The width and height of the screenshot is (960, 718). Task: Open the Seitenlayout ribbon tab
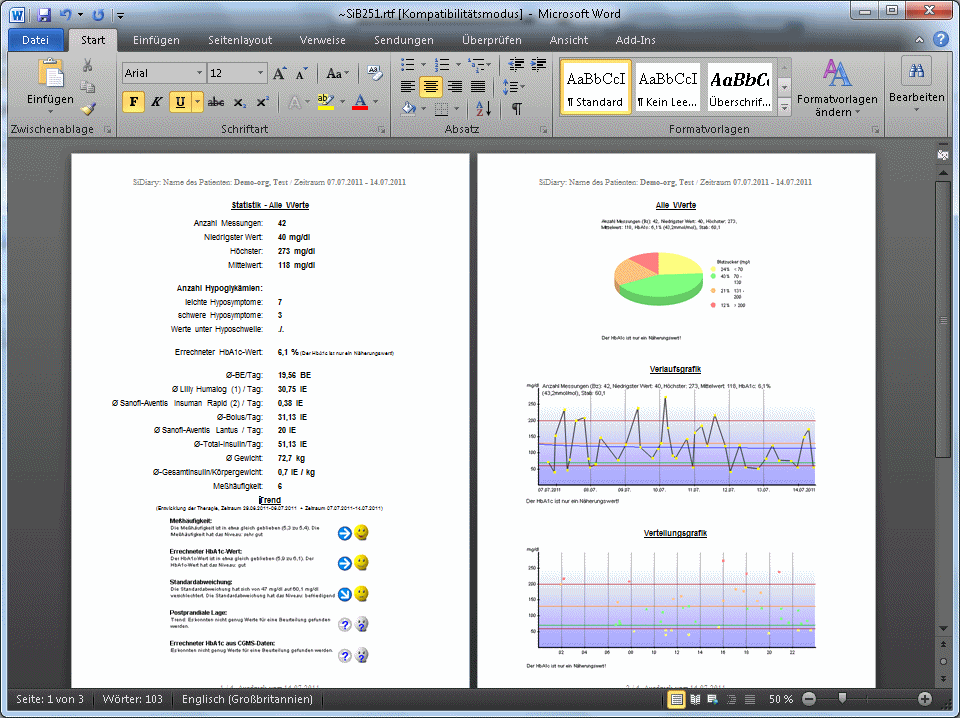(x=240, y=40)
